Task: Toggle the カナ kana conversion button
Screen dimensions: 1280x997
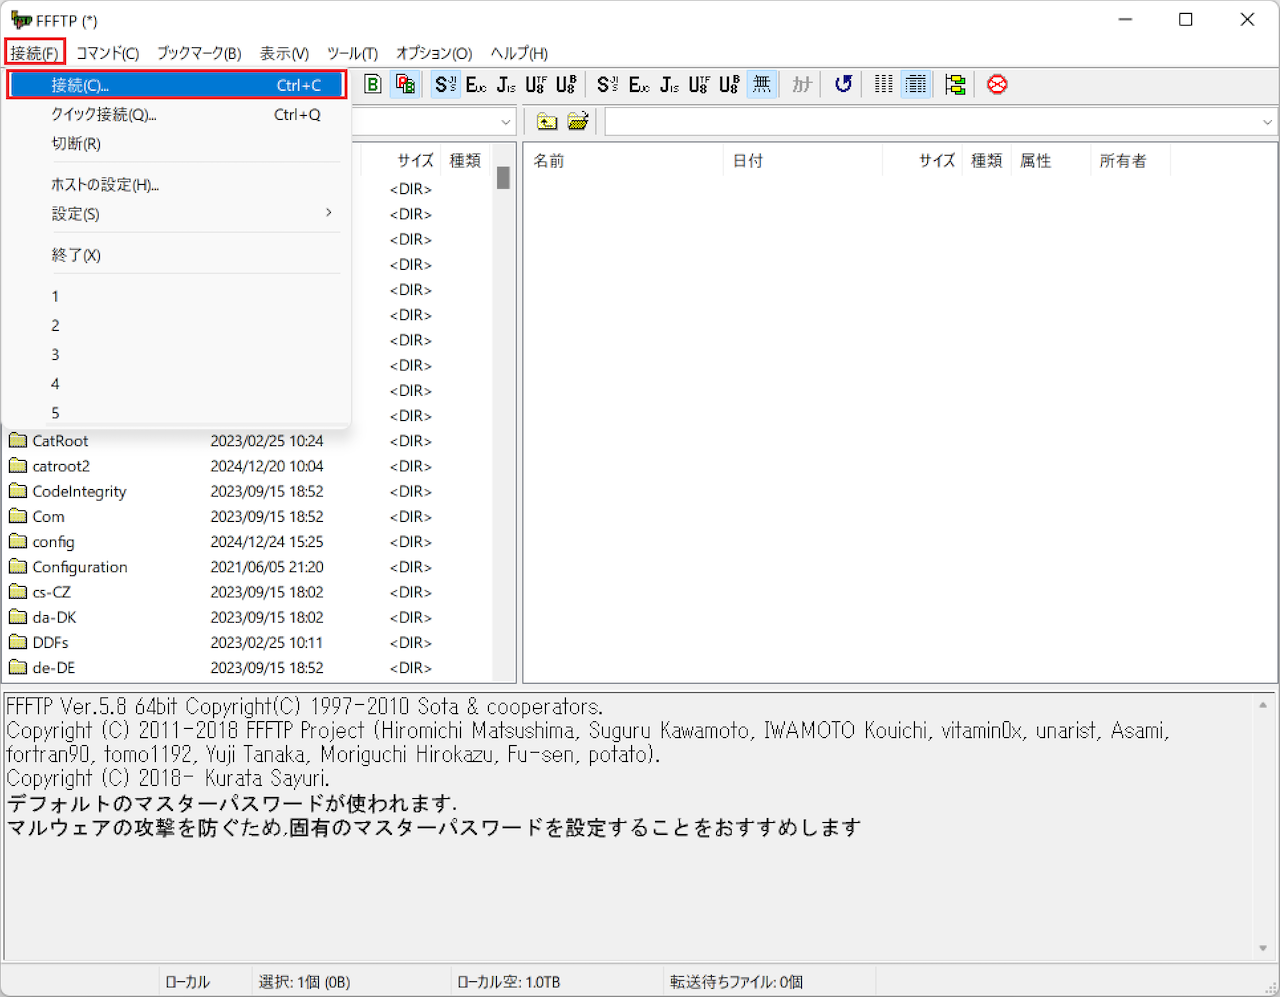Action: point(802,85)
